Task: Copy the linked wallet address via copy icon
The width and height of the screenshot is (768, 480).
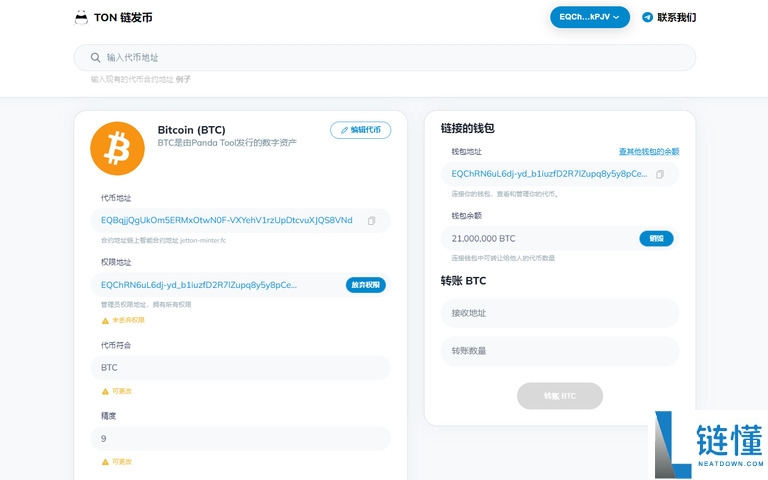Action: (x=660, y=174)
